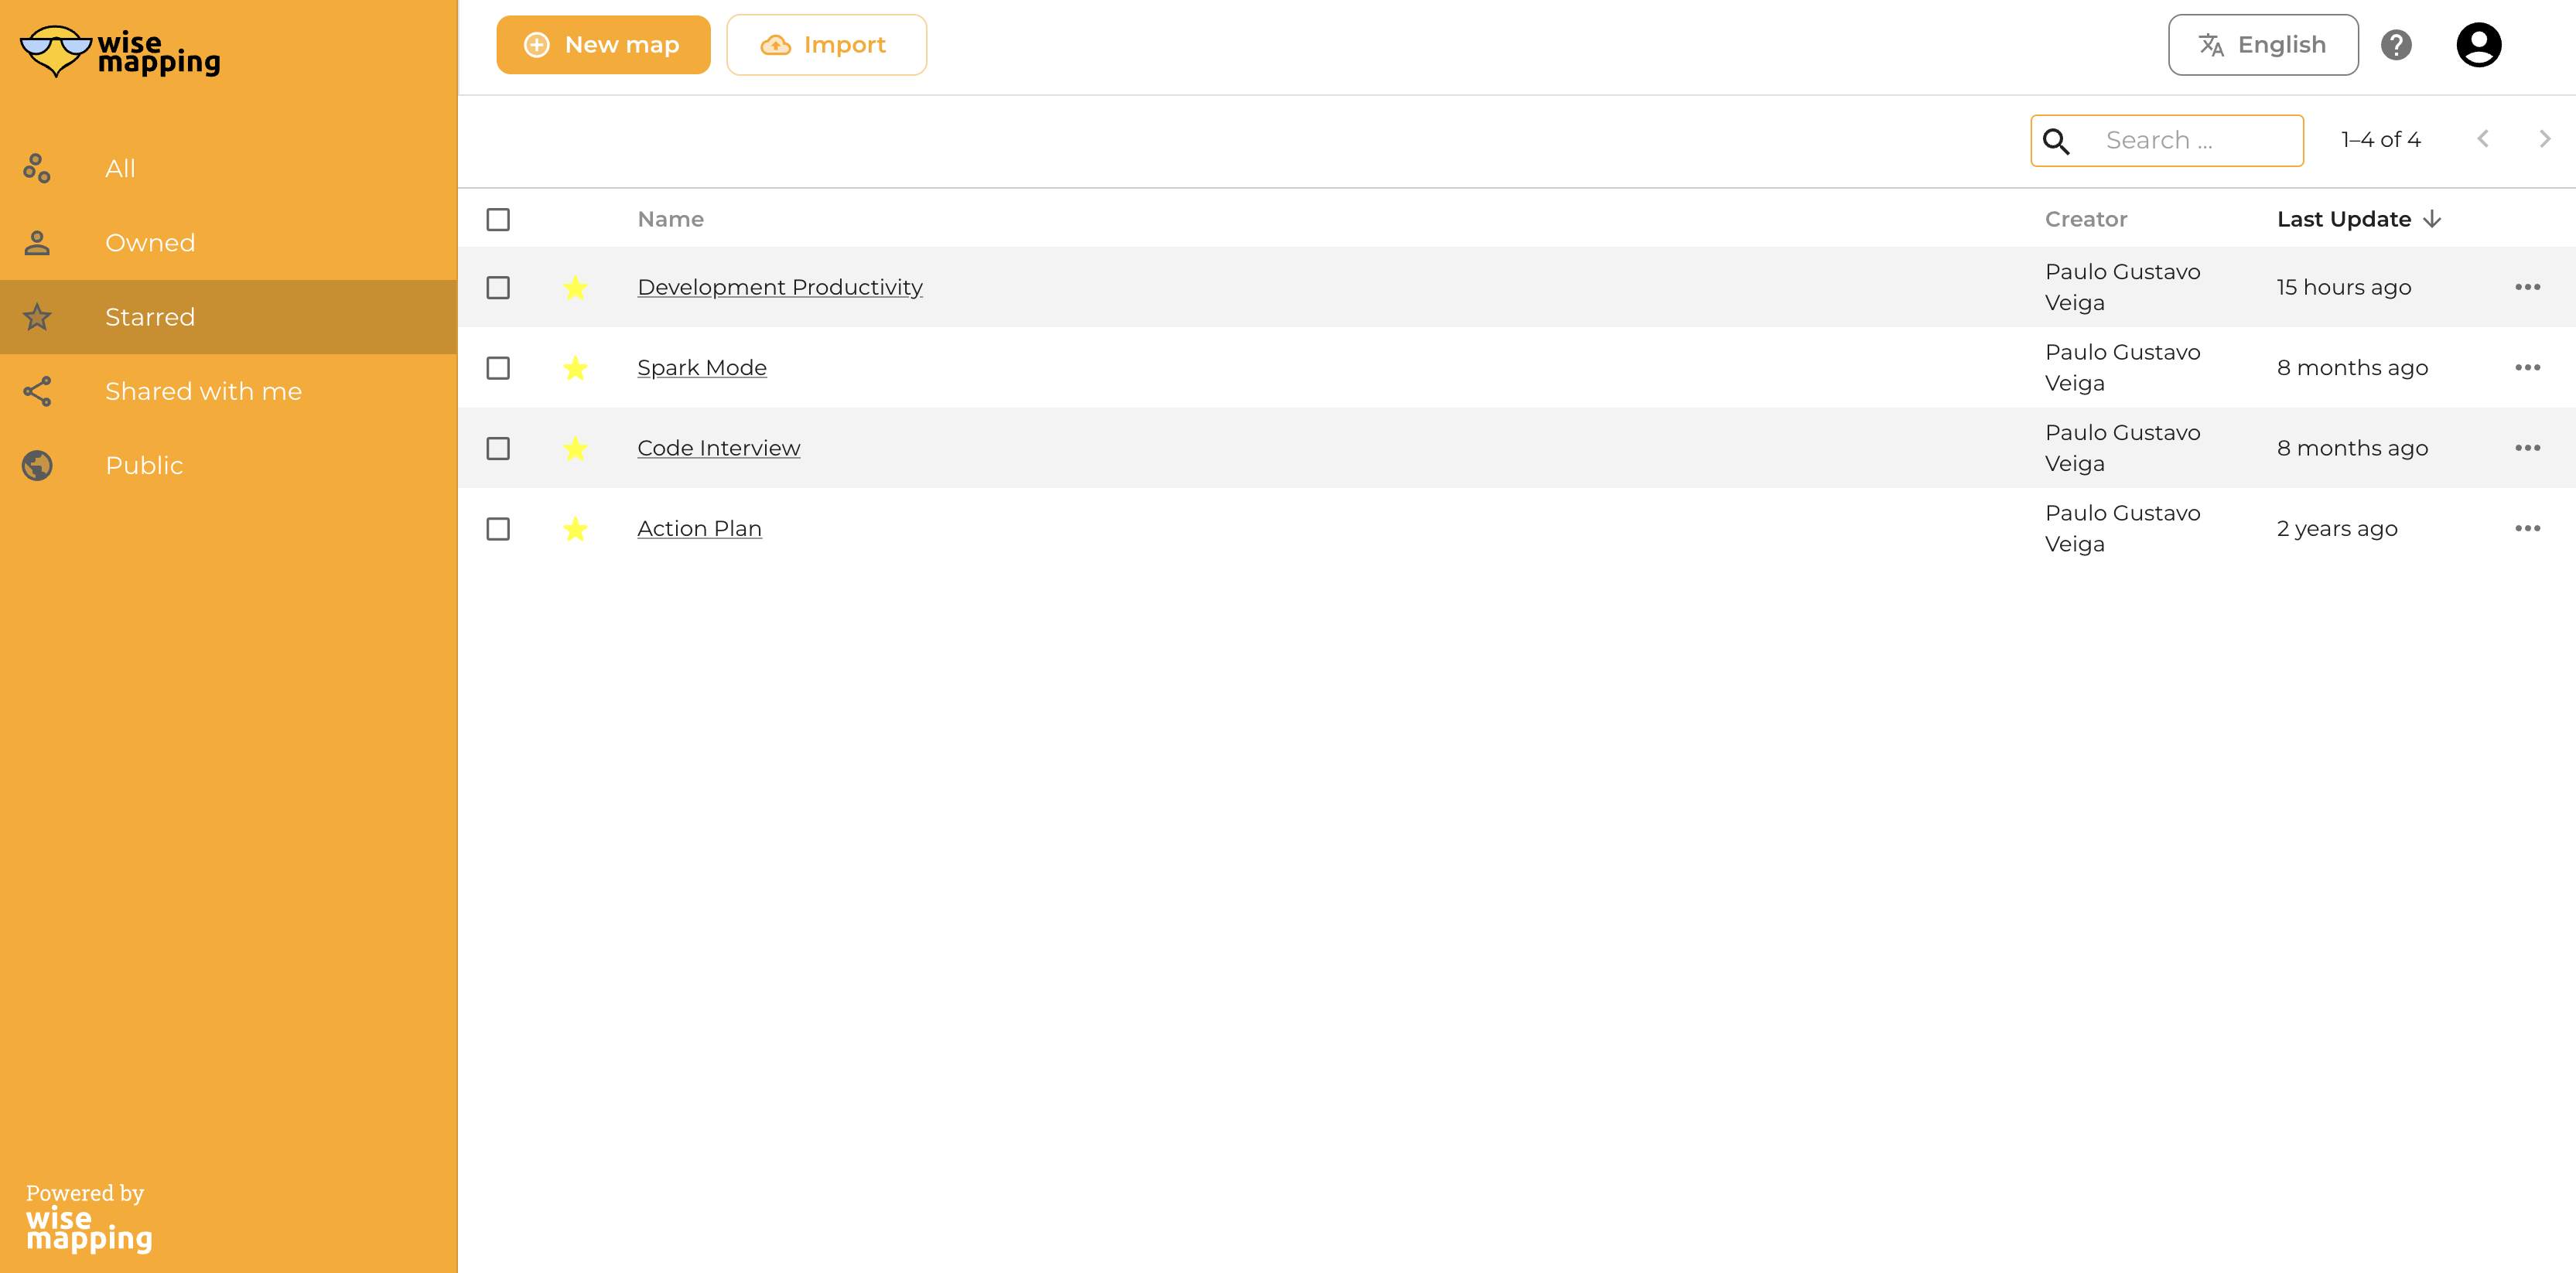
Task: Click the help question mark icon
Action: point(2395,45)
